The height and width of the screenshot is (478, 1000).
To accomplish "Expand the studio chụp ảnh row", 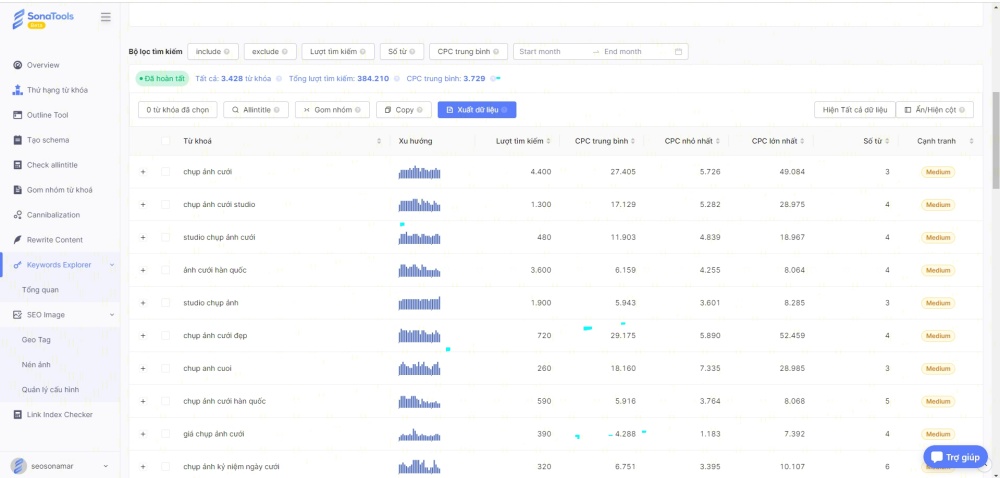I will pyautogui.click(x=143, y=303).
